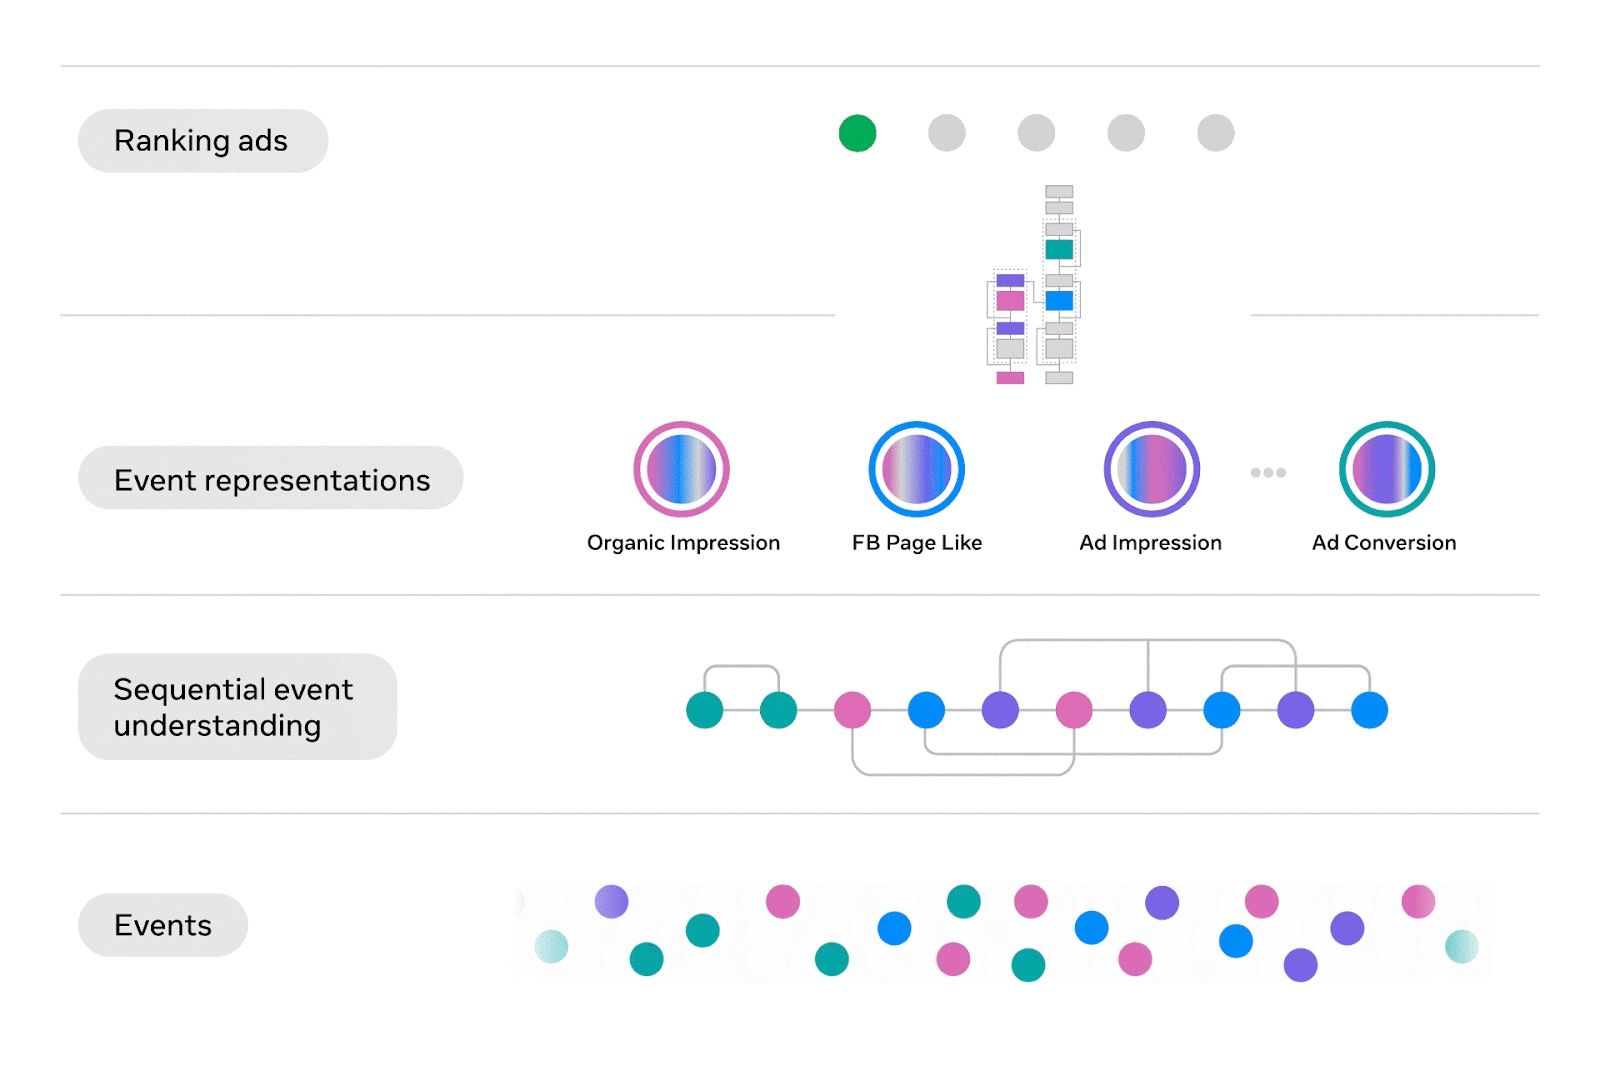Click the first teal node in the sequence
This screenshot has height=1066, width=1600.
click(704, 710)
